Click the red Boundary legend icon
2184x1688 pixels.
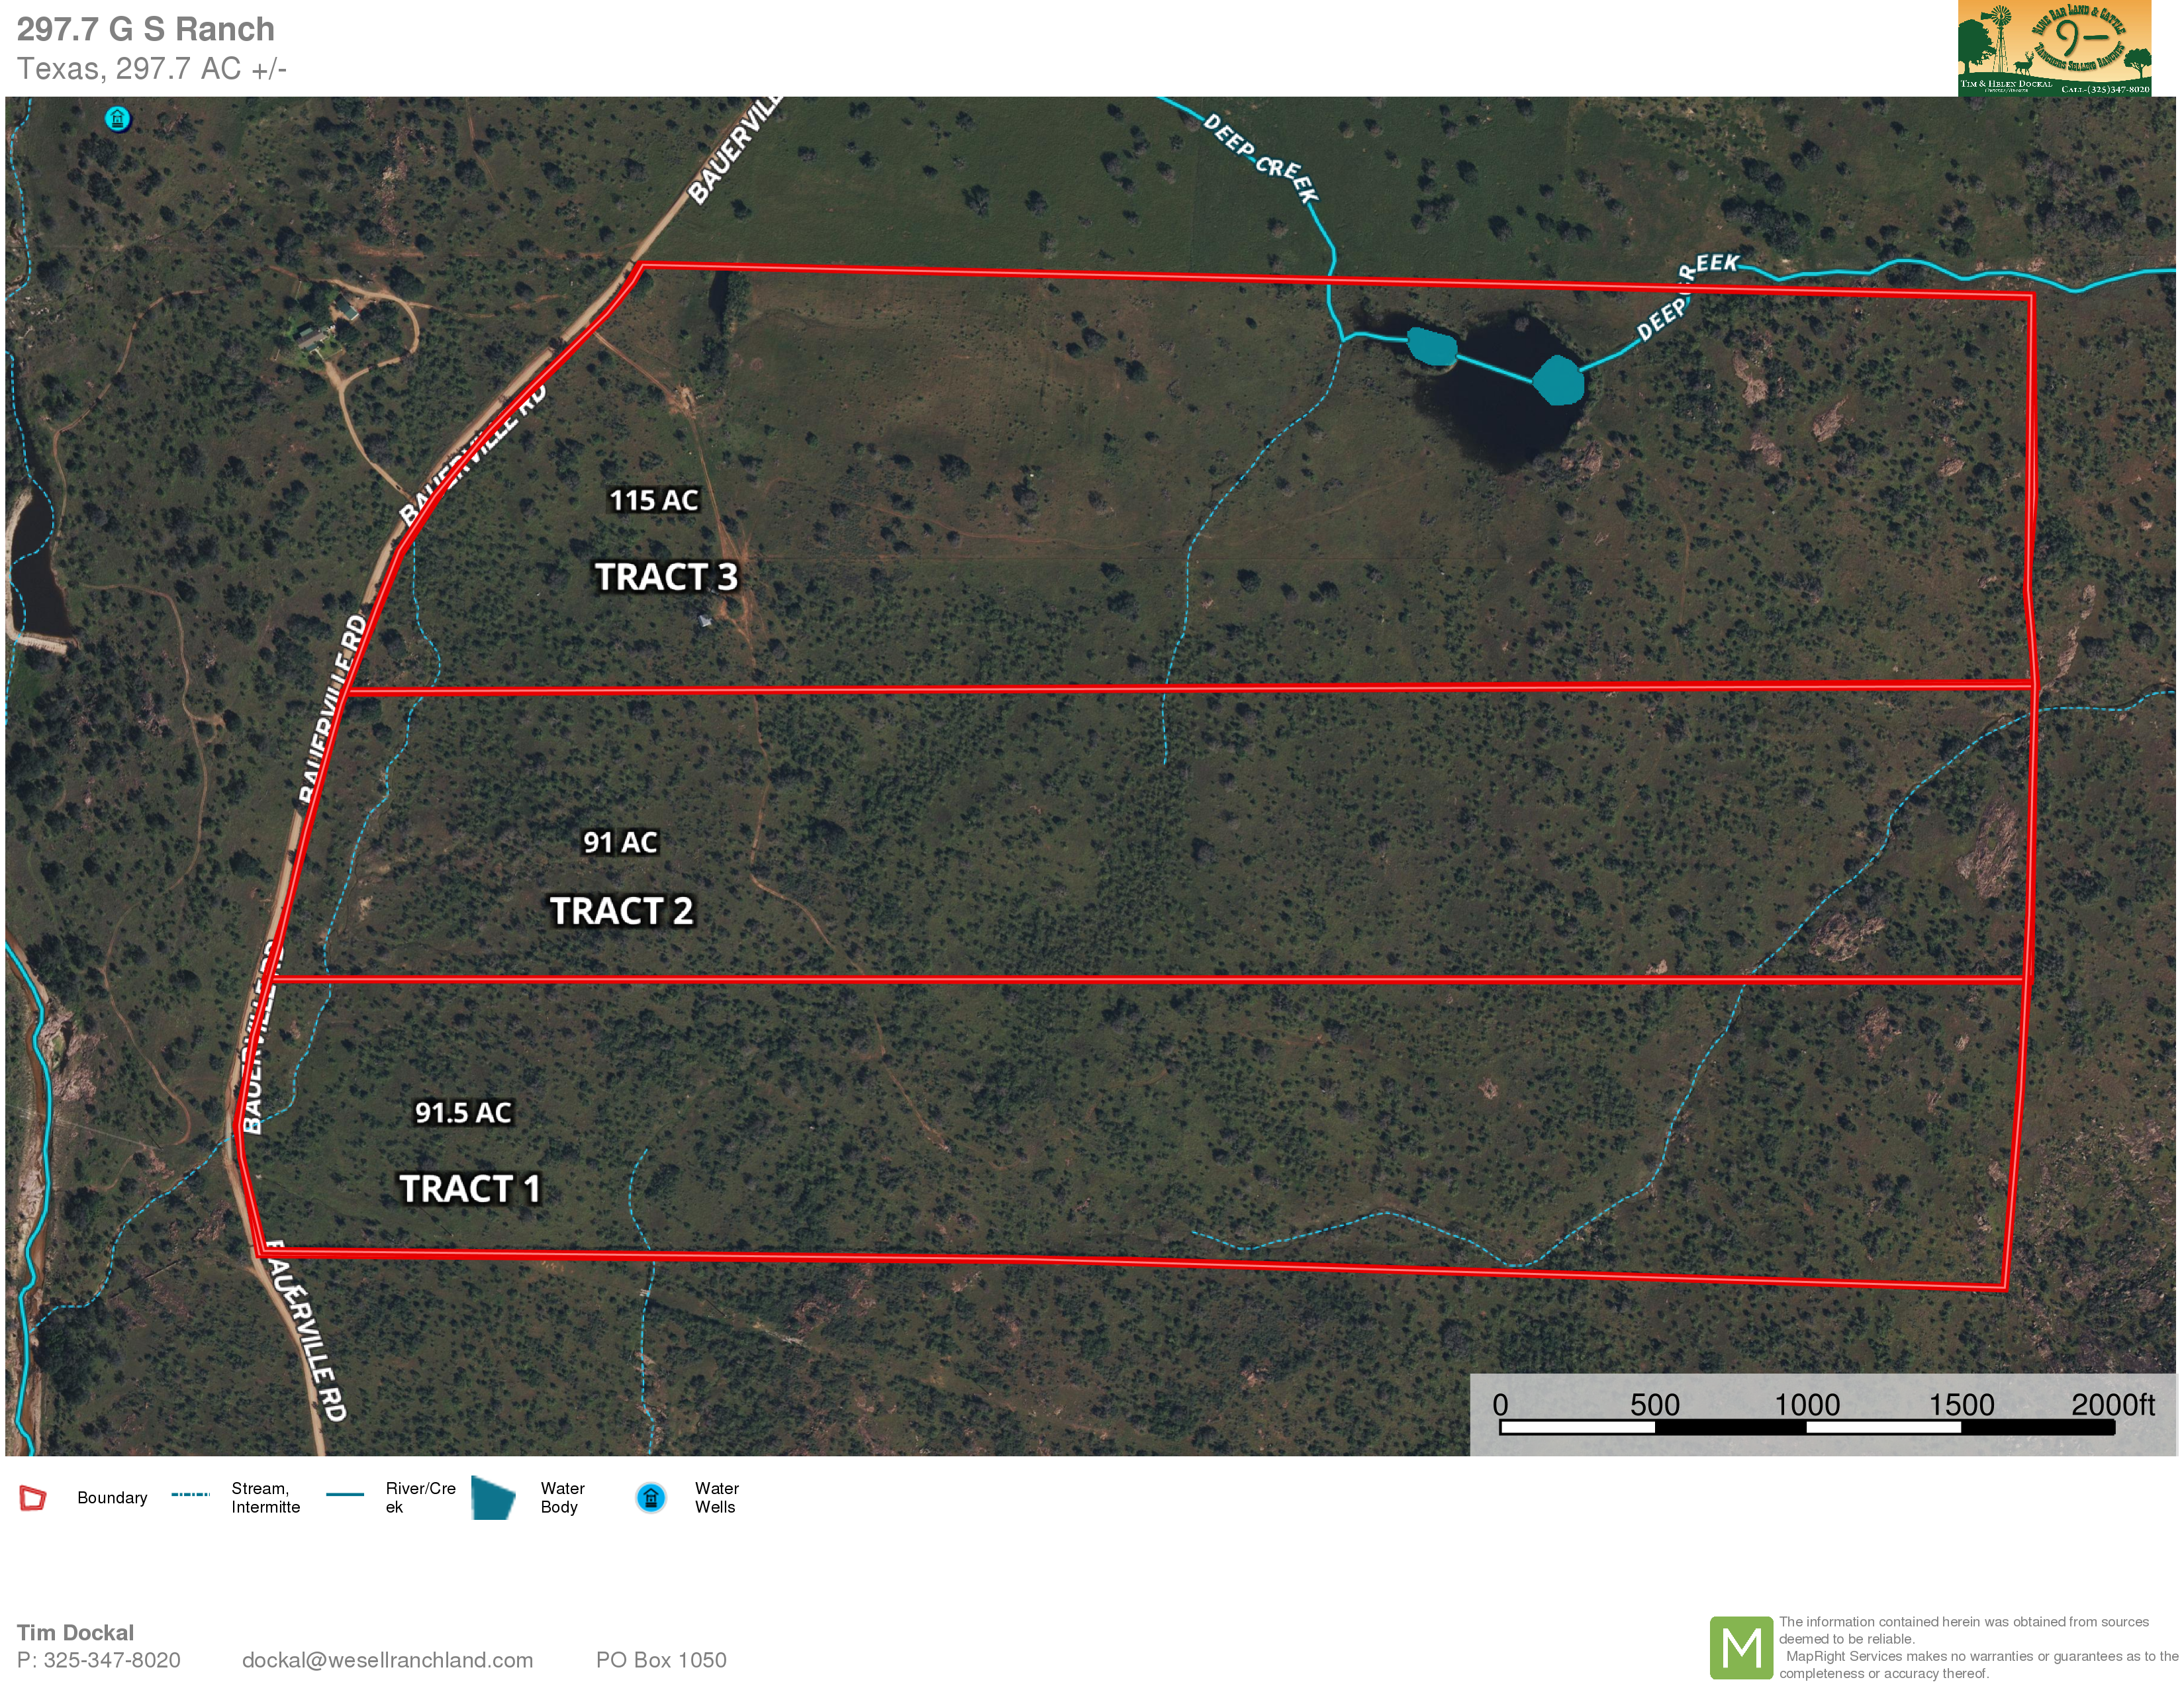point(33,1498)
